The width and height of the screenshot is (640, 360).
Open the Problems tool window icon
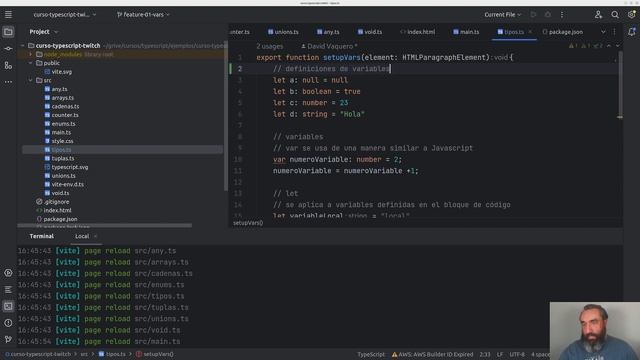[8, 322]
